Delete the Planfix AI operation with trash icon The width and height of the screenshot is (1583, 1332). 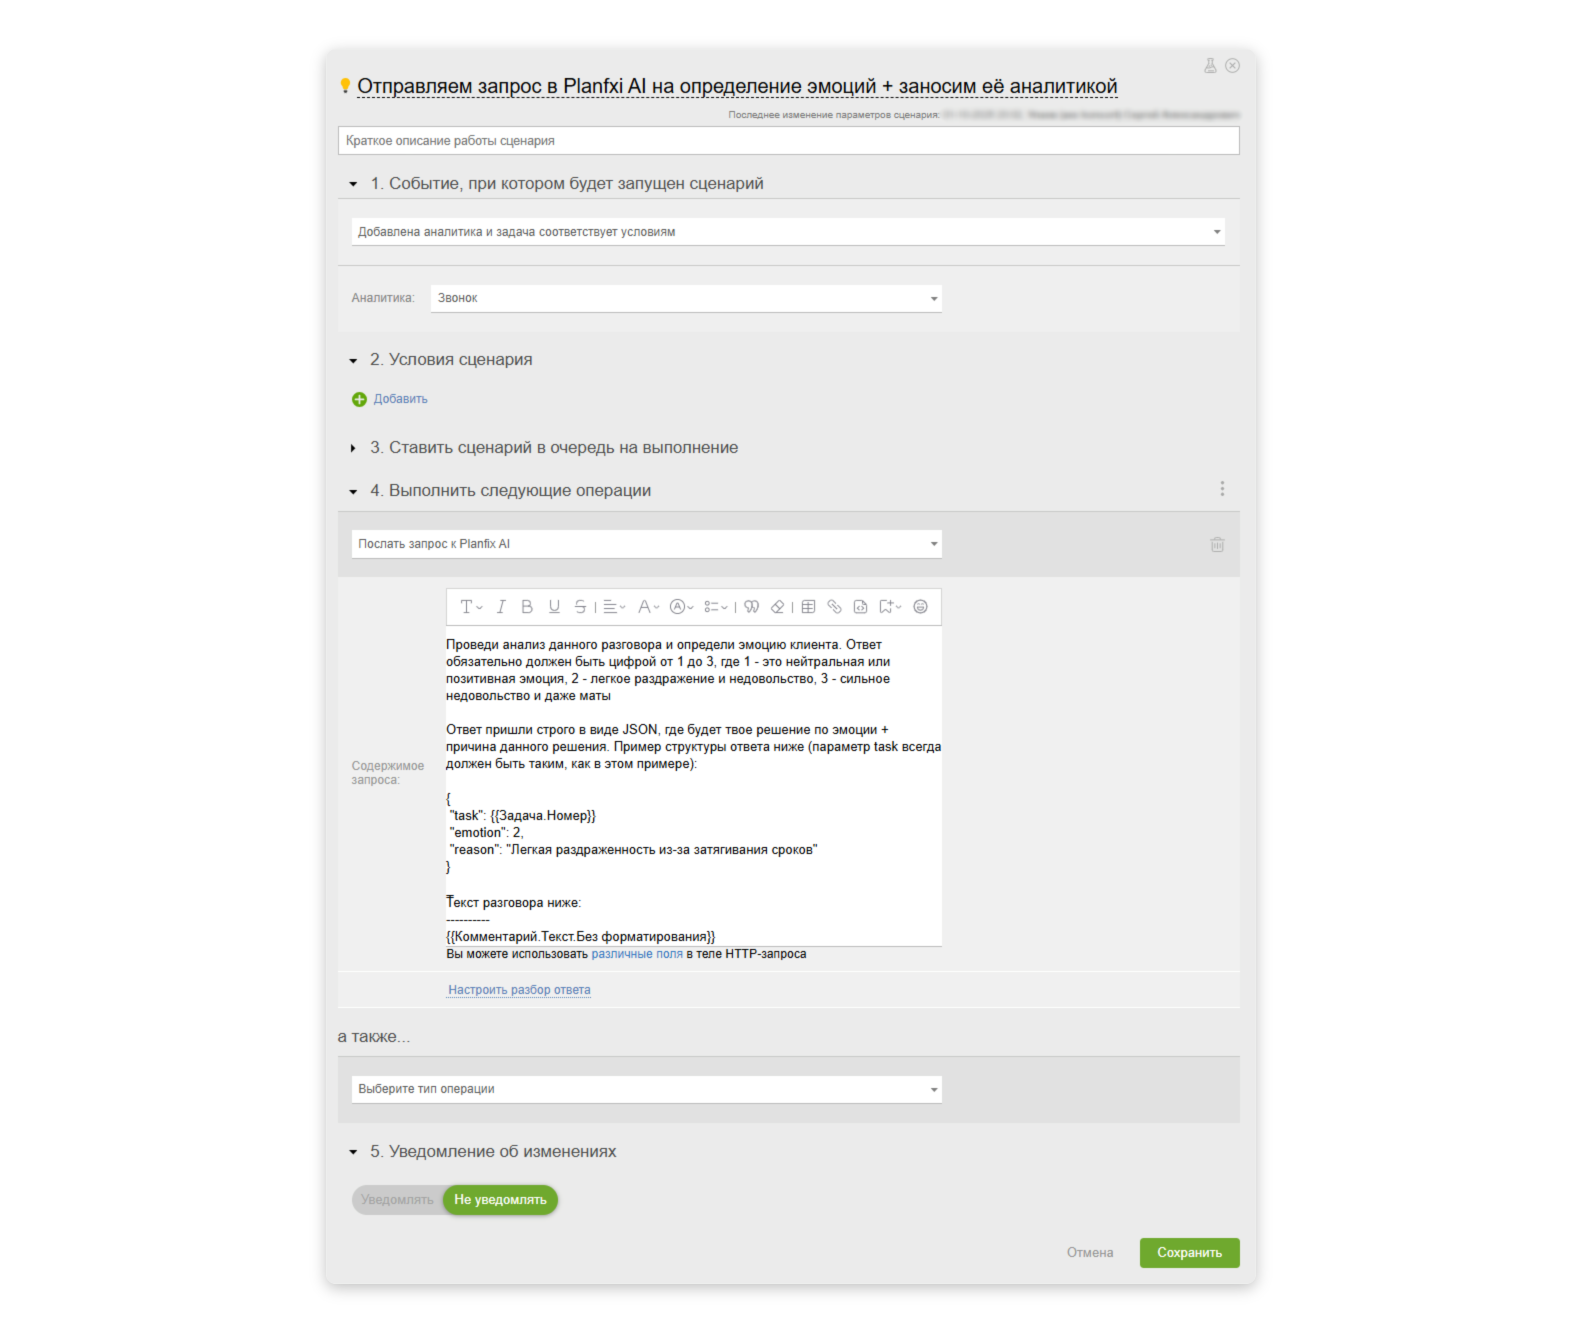(1217, 545)
